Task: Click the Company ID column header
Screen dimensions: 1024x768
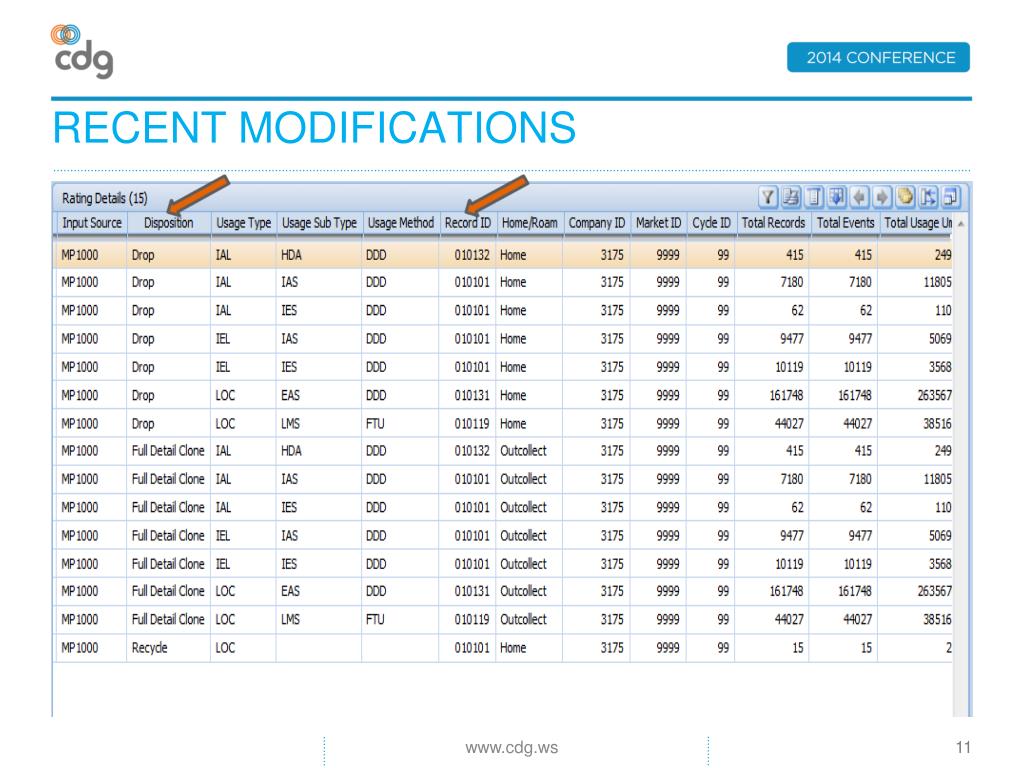Action: (596, 223)
